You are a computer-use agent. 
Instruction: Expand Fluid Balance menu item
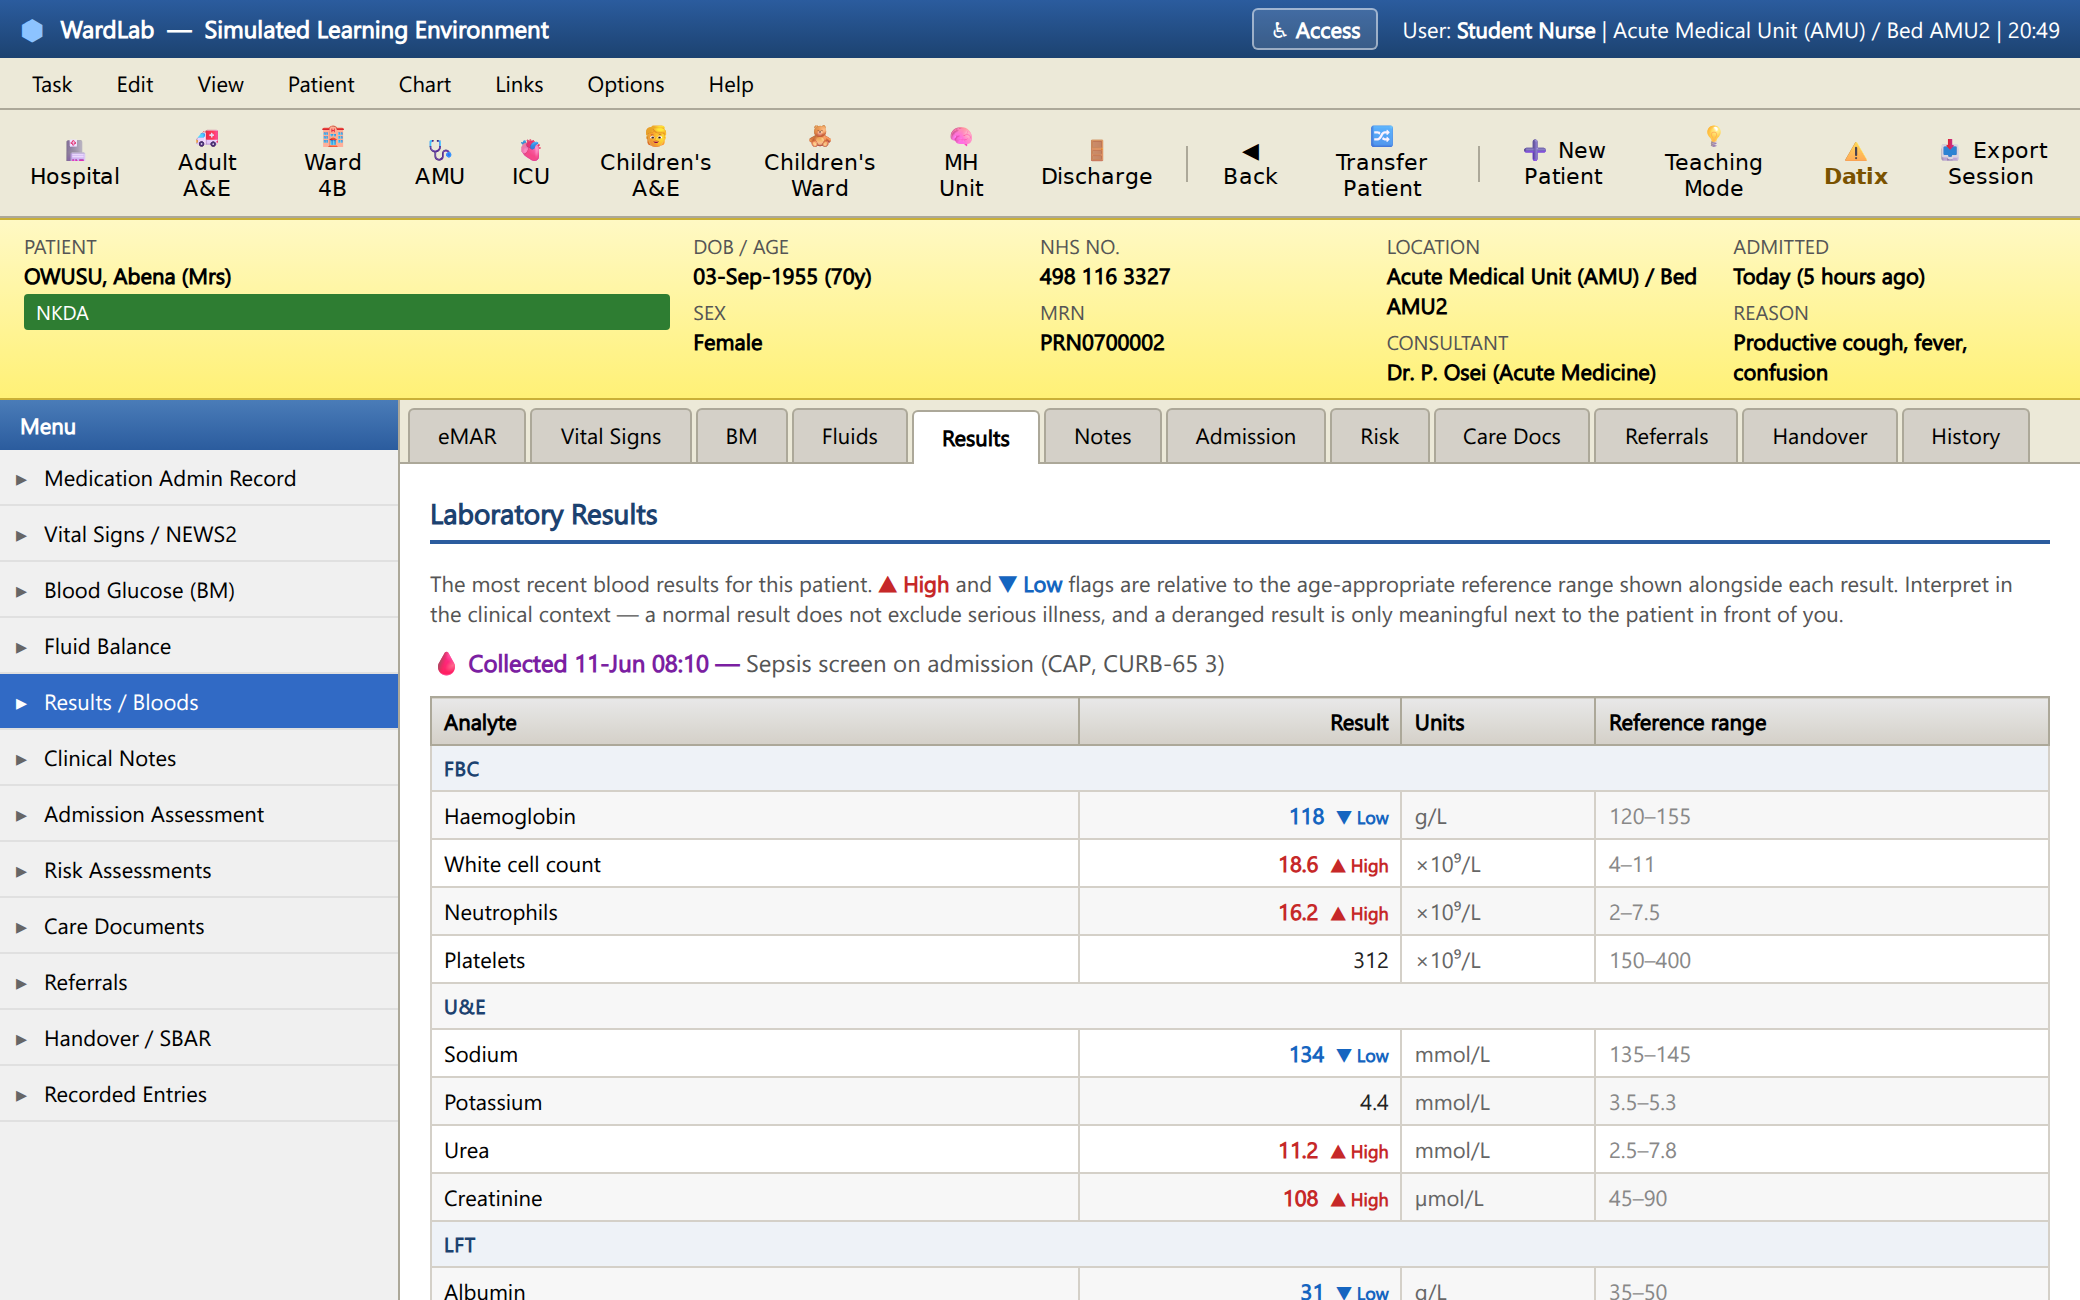coord(199,647)
